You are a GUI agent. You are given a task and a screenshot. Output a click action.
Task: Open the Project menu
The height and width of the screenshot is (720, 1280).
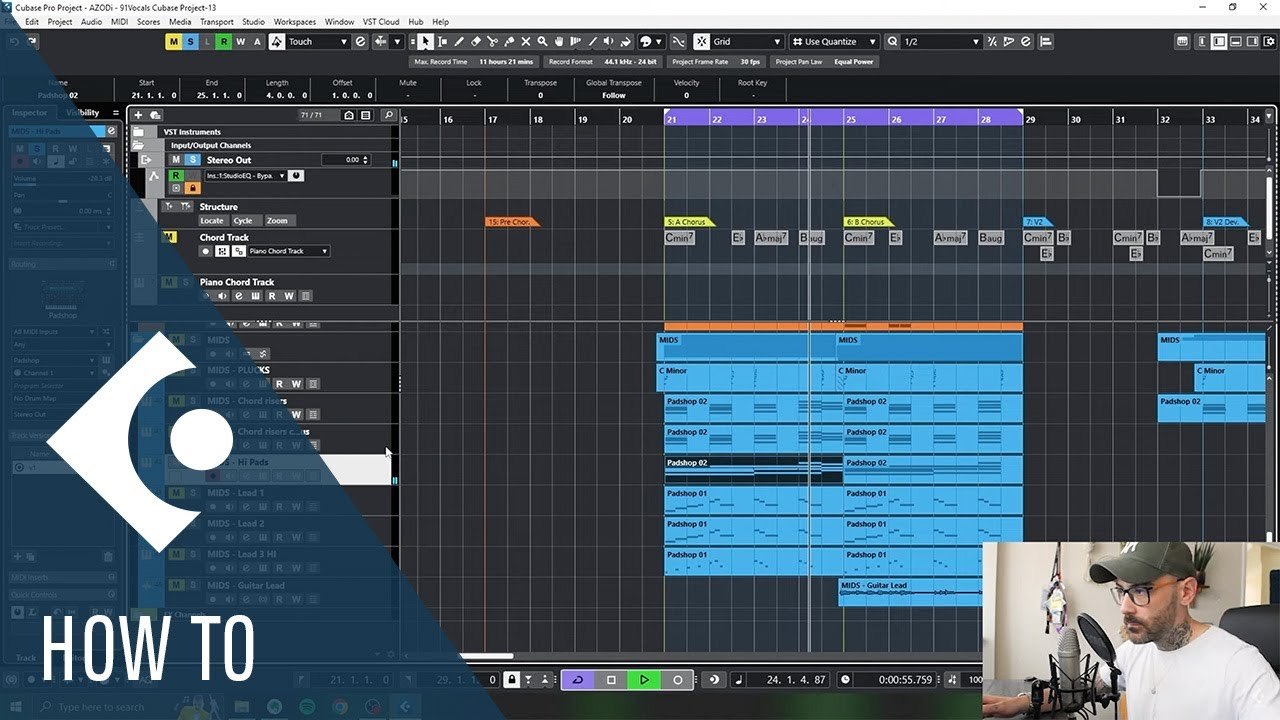point(60,21)
